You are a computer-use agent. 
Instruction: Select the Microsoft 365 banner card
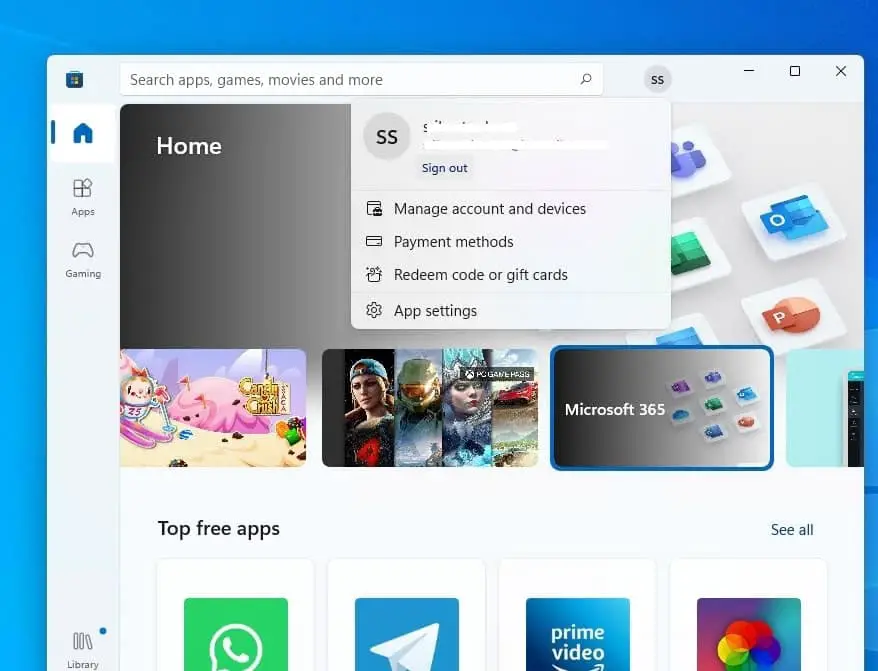pos(662,408)
